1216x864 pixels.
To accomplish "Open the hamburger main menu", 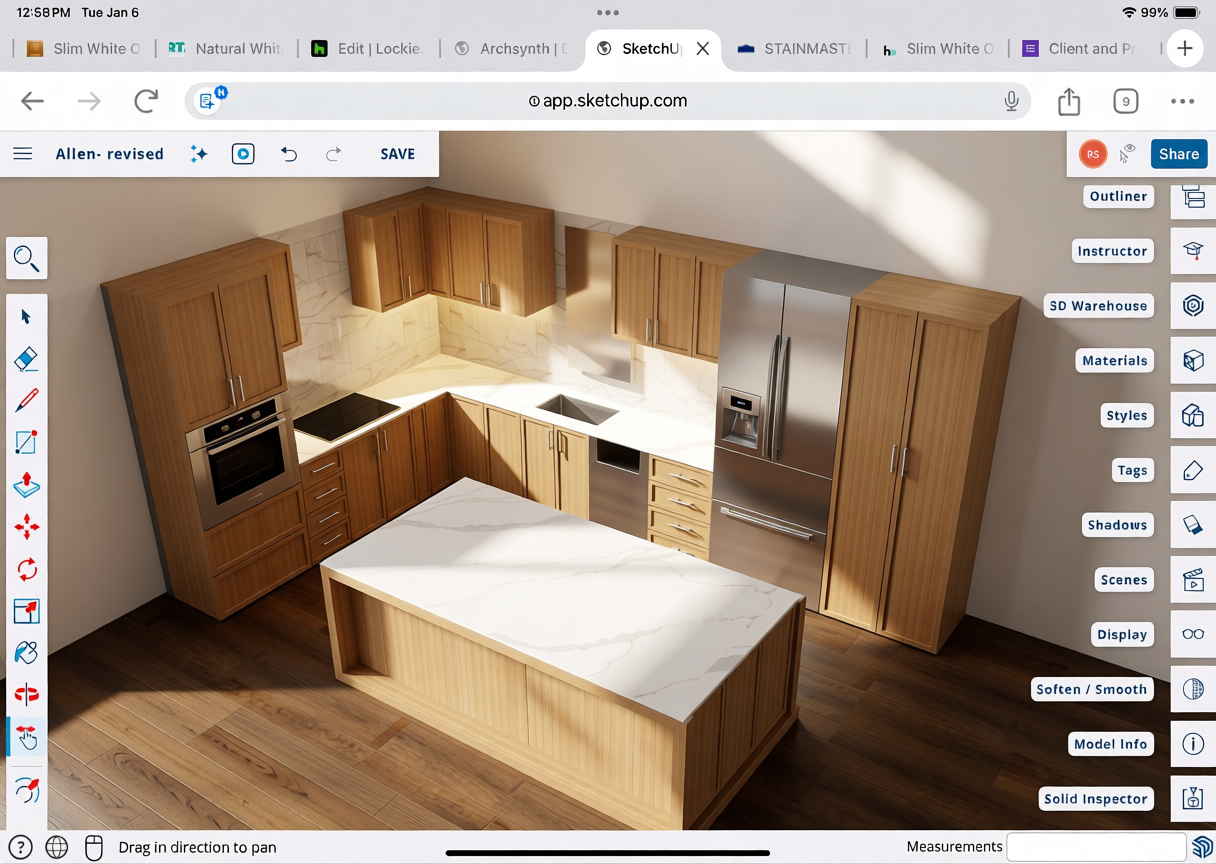I will tap(23, 154).
